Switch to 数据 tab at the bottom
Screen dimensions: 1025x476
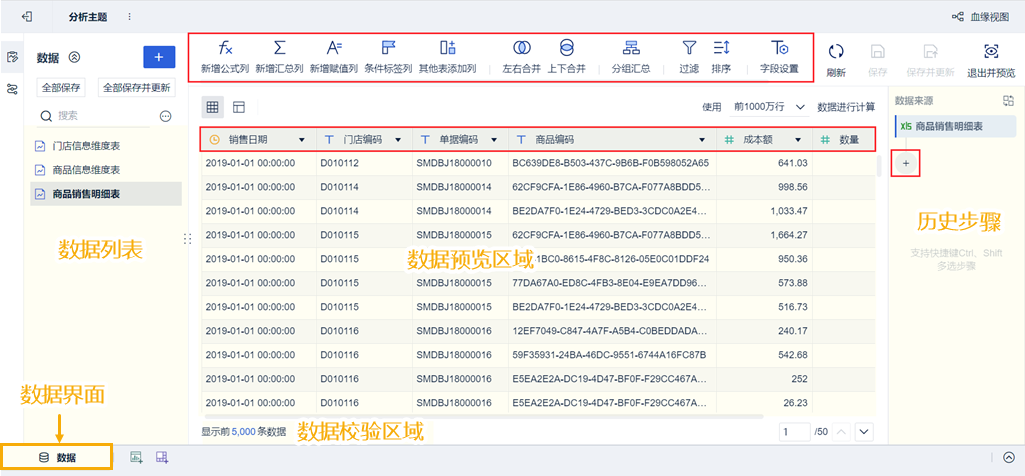(57, 457)
